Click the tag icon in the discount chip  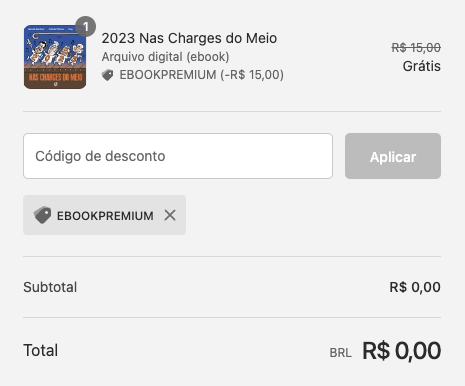click(42, 215)
